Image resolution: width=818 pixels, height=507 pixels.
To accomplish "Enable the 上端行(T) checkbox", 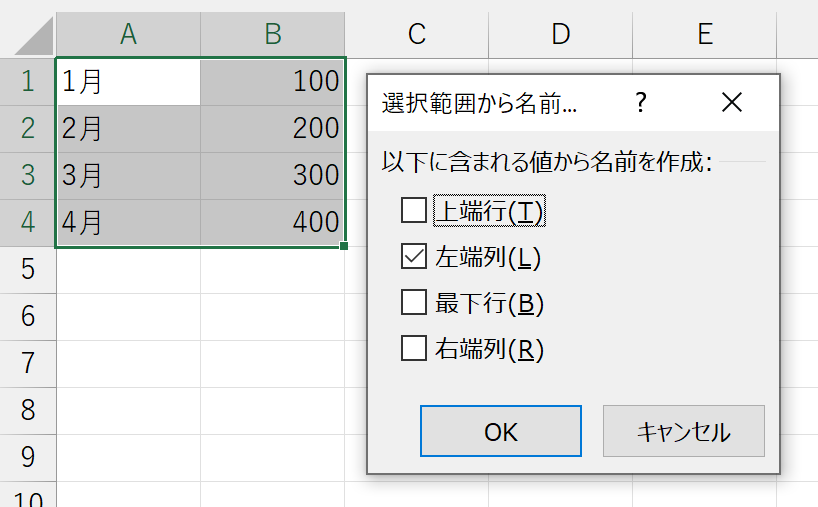I will pyautogui.click(x=414, y=210).
